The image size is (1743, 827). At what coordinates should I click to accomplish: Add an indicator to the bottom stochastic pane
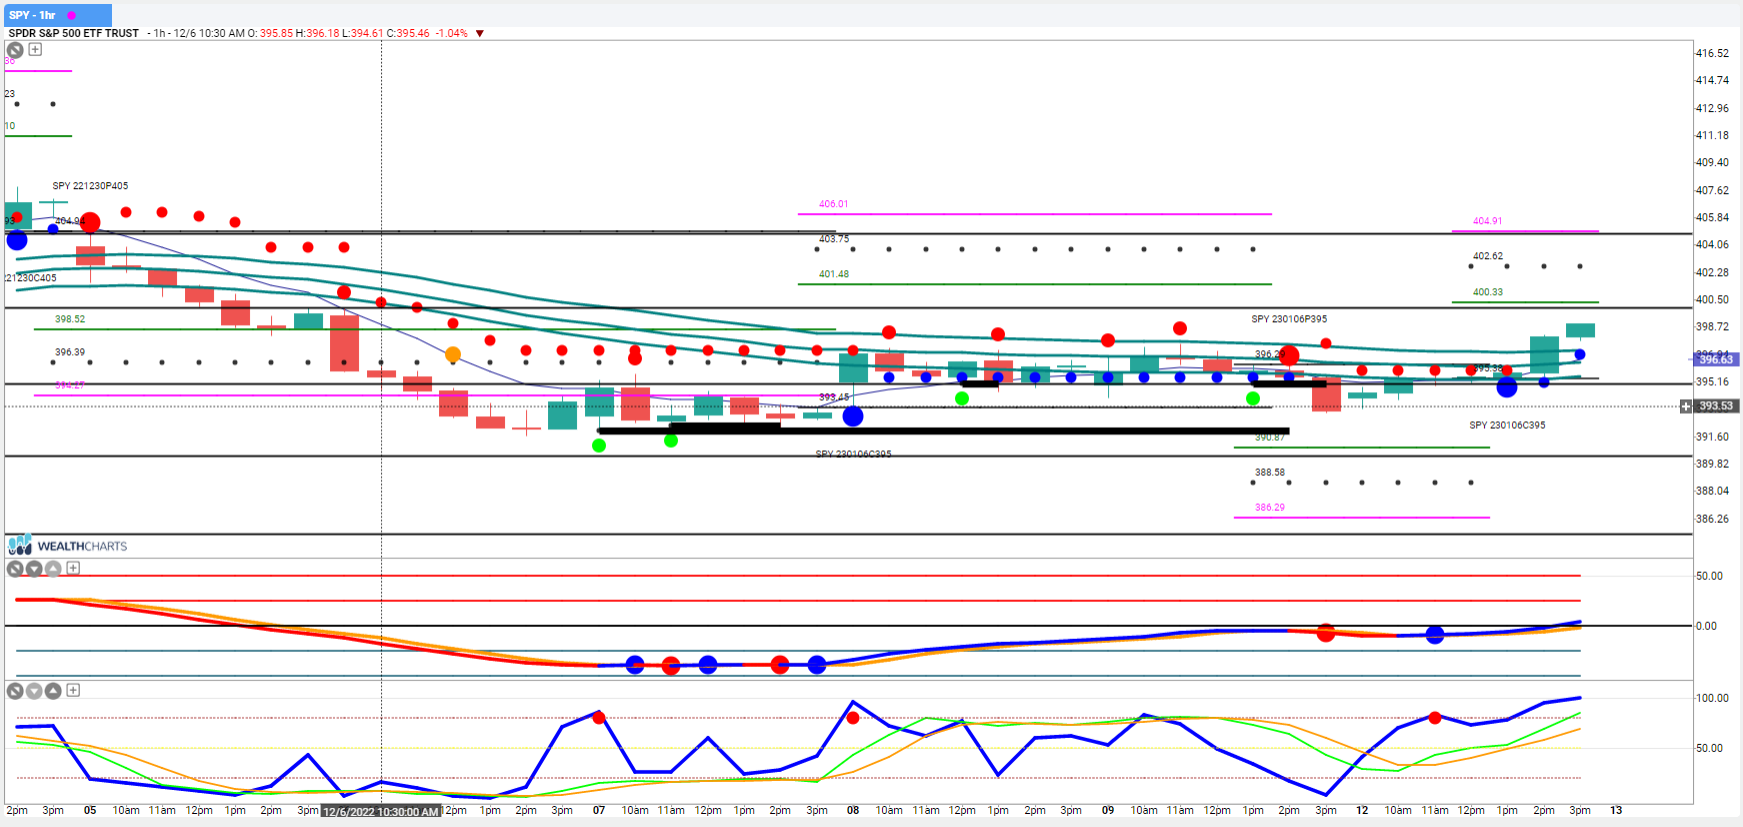tap(73, 690)
